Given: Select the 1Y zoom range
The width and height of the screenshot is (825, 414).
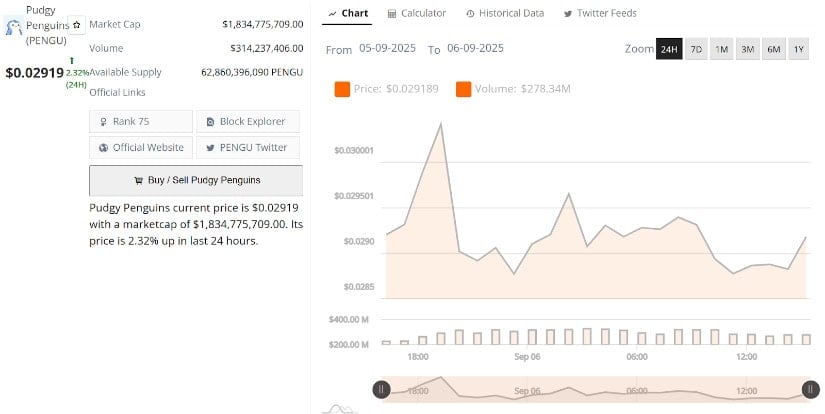Looking at the screenshot, I should tap(799, 49).
